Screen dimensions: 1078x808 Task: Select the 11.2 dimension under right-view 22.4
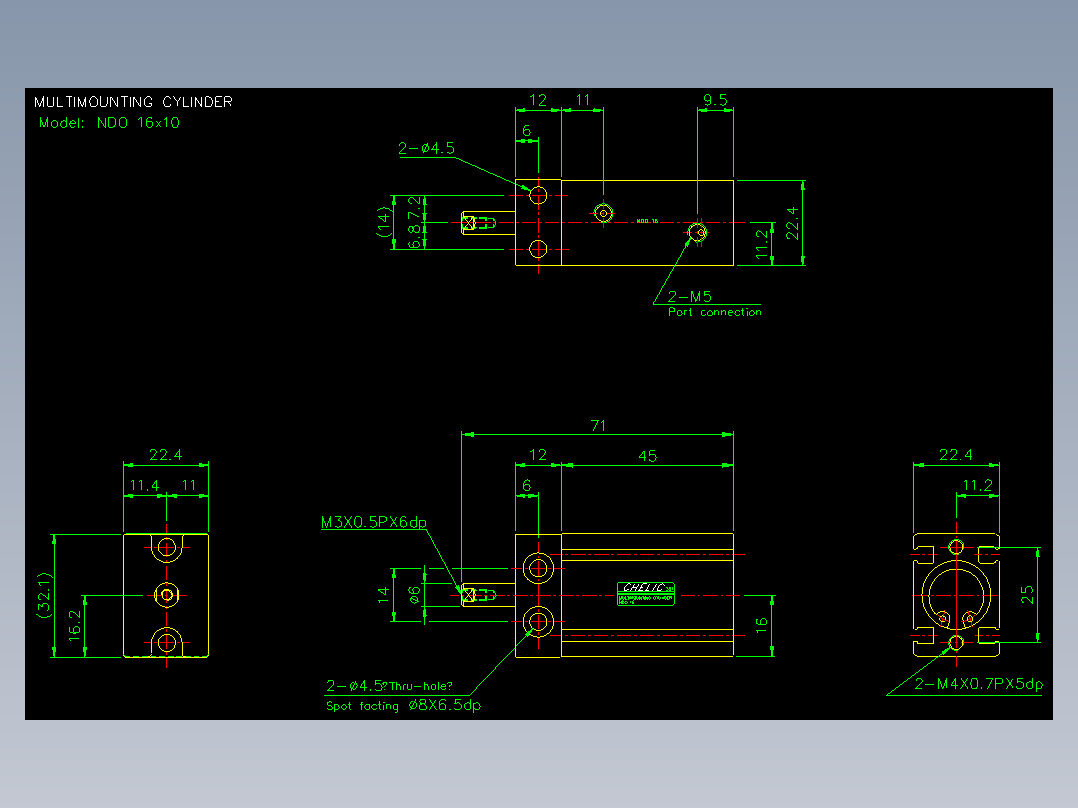tap(978, 485)
